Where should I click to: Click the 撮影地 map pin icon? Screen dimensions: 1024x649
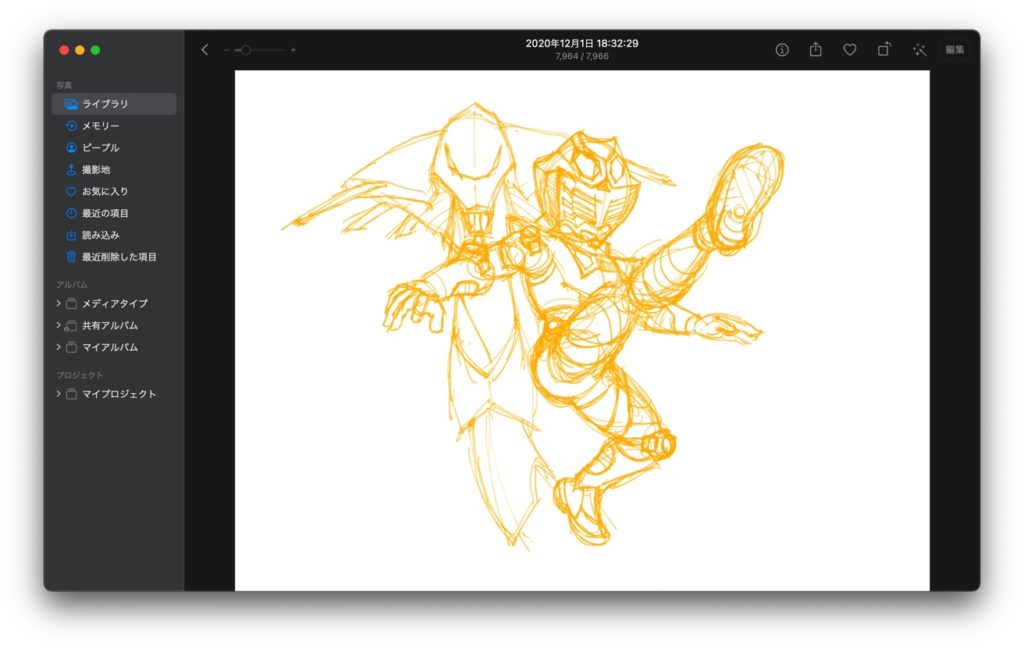point(71,169)
